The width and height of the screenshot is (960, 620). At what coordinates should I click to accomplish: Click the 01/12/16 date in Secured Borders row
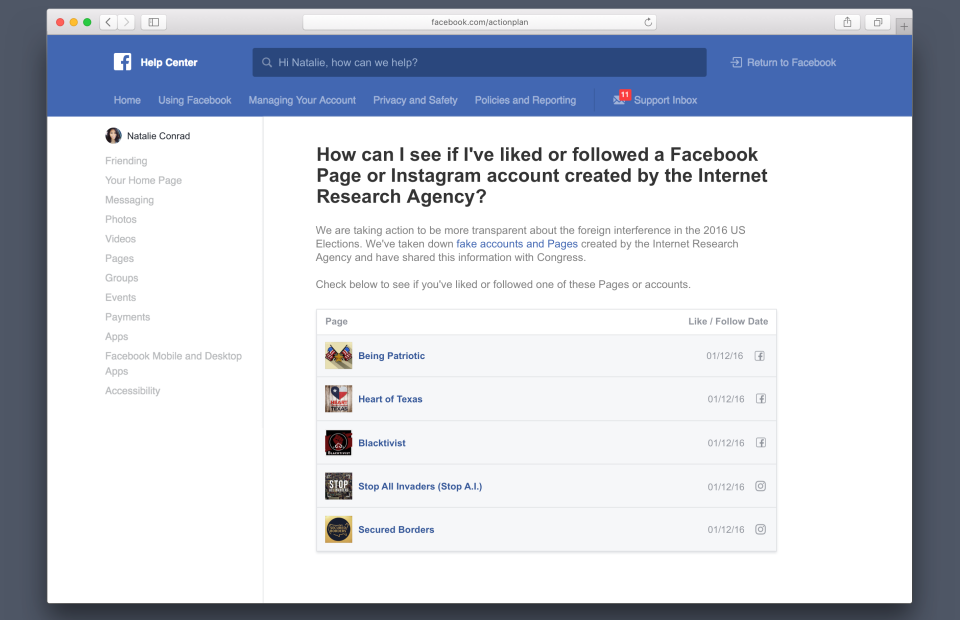[x=726, y=529]
